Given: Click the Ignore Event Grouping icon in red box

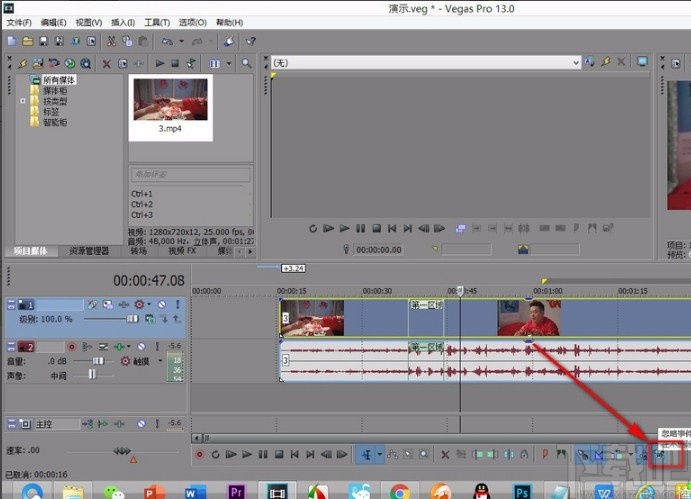Looking at the screenshot, I should 661,455.
